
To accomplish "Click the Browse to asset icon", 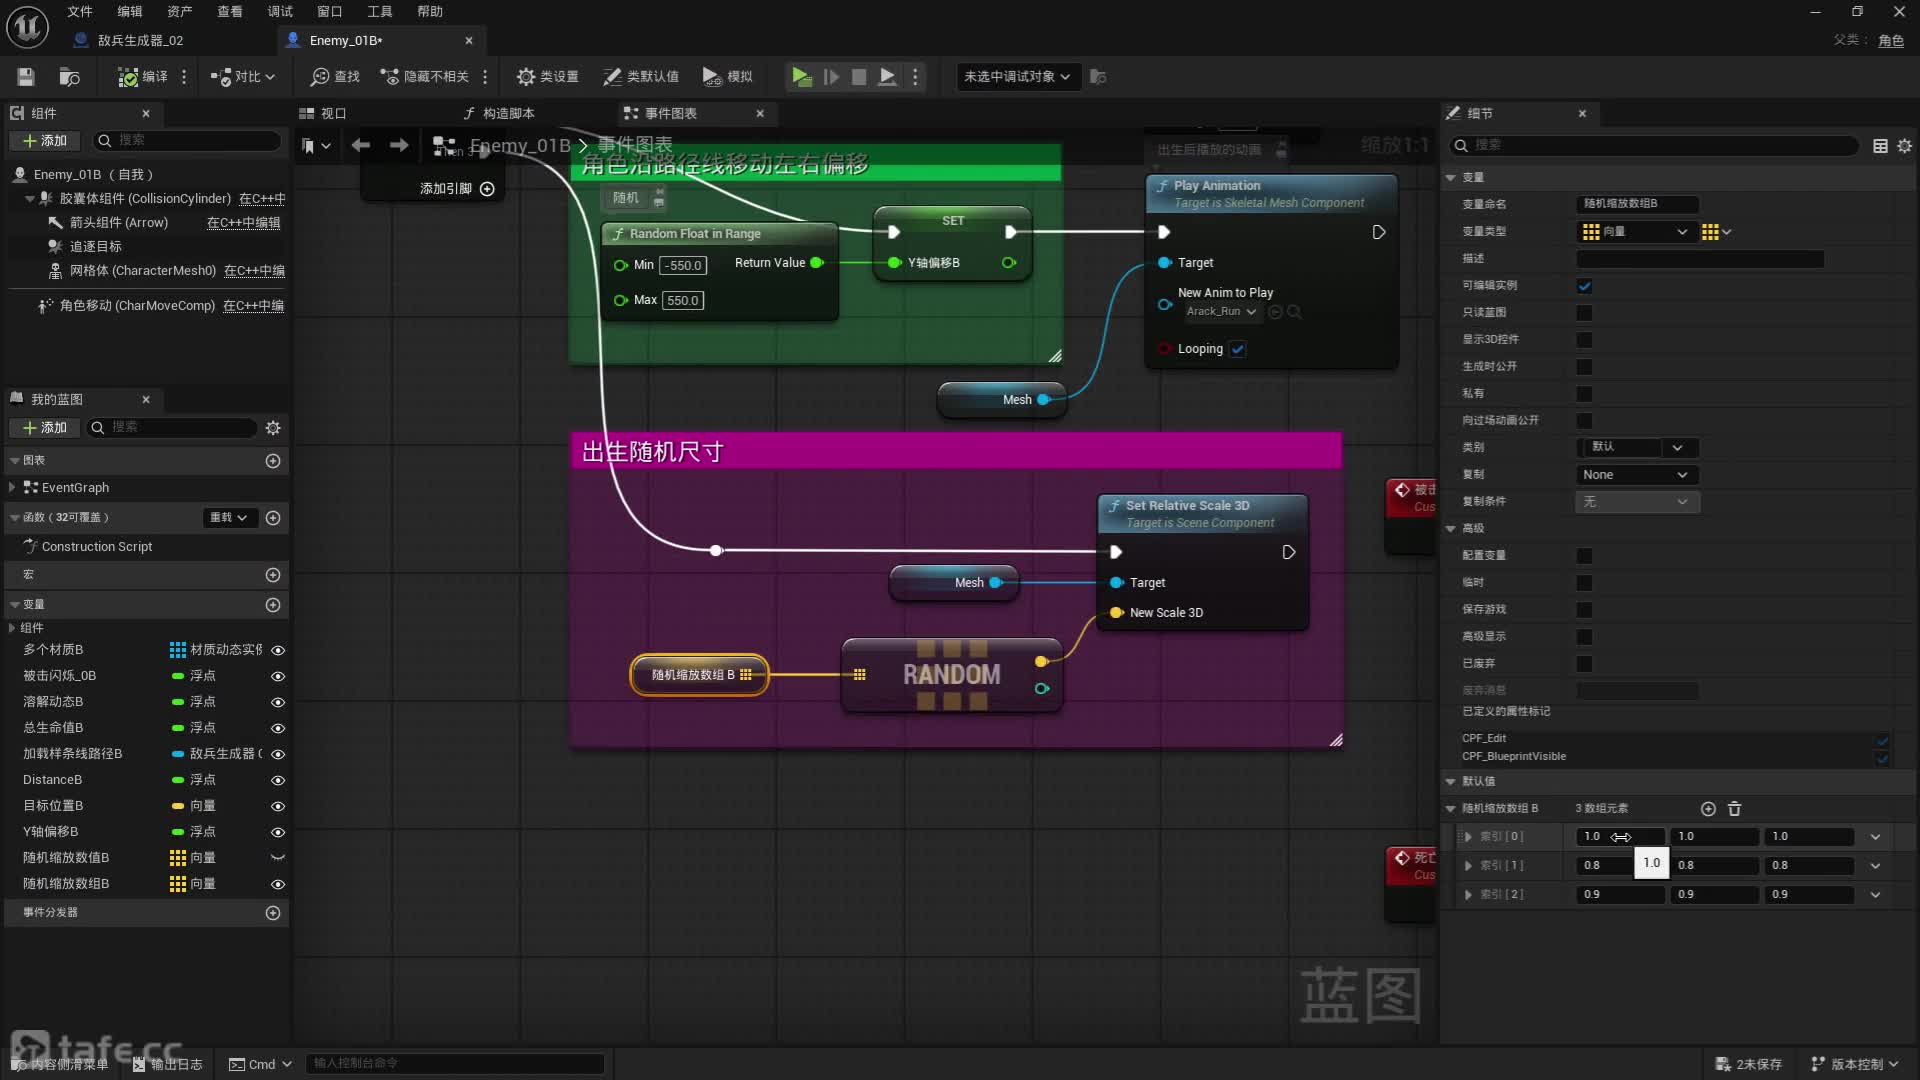I will point(69,77).
